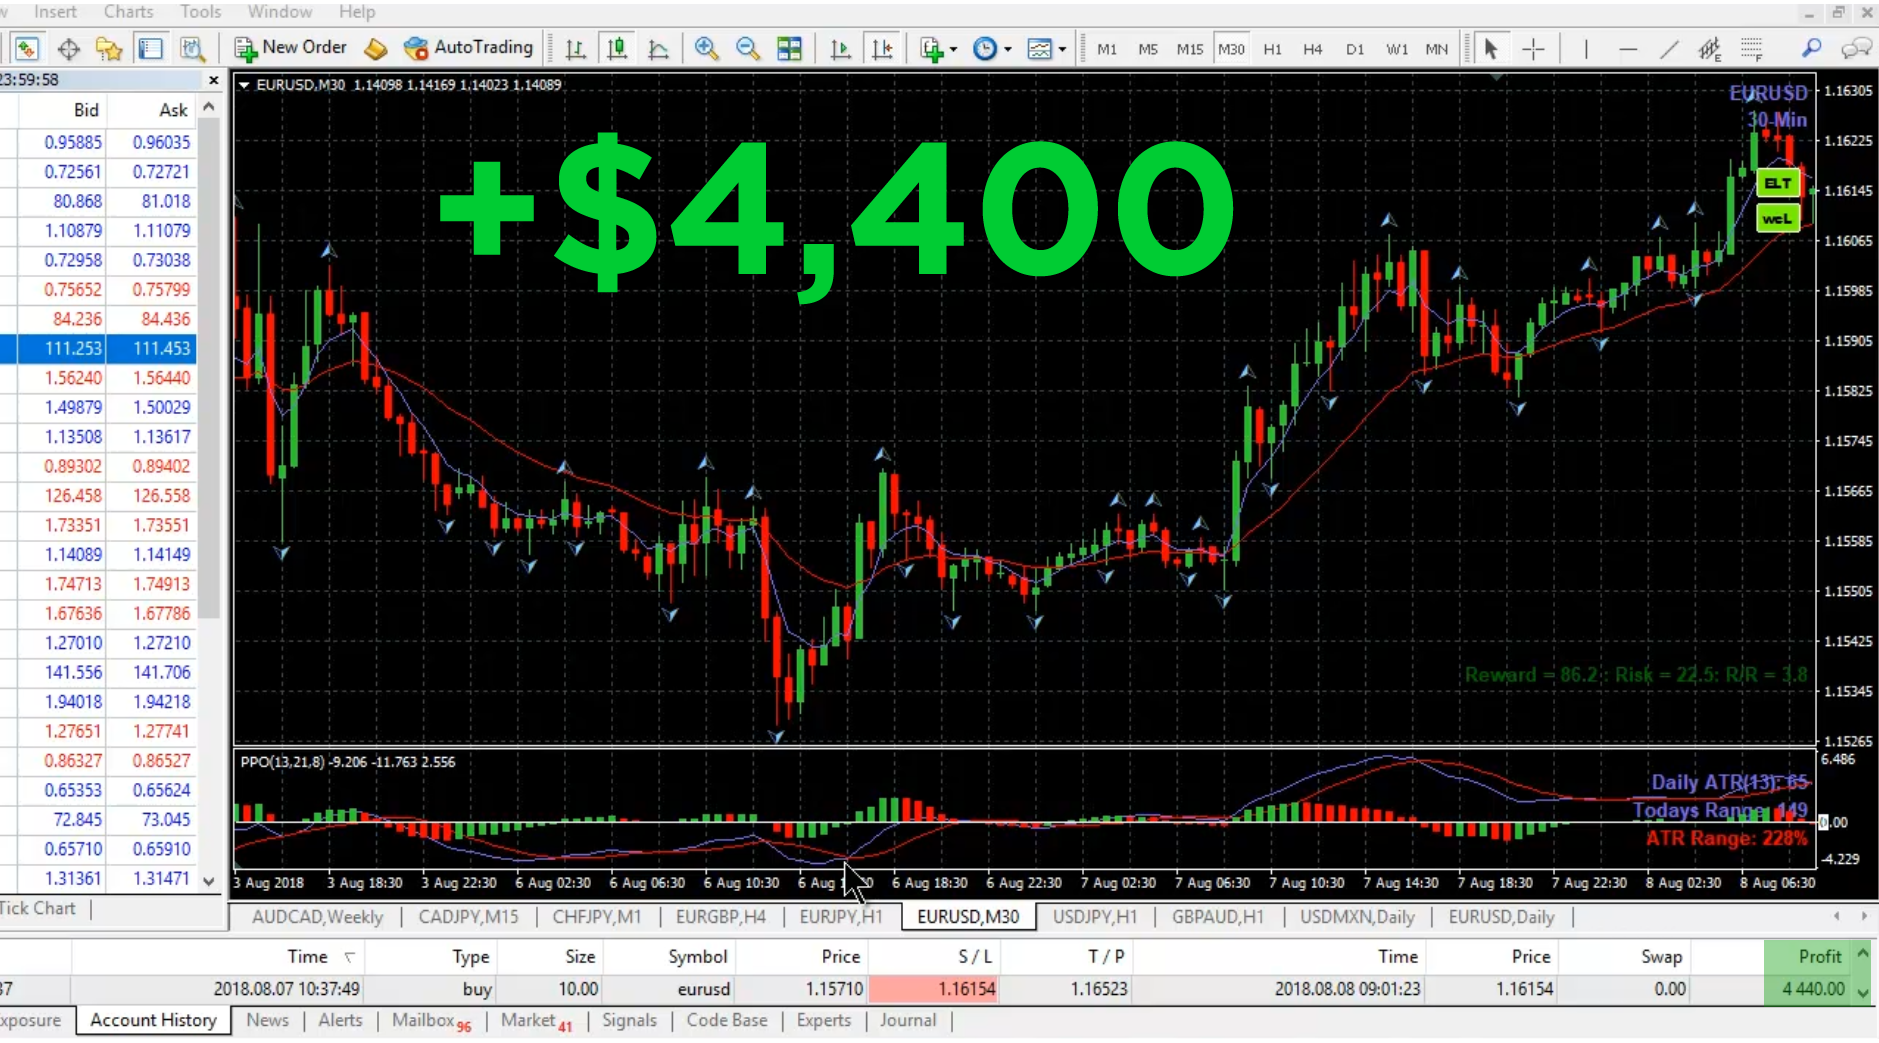Select the horizontal line drawing tool

tap(1627, 48)
